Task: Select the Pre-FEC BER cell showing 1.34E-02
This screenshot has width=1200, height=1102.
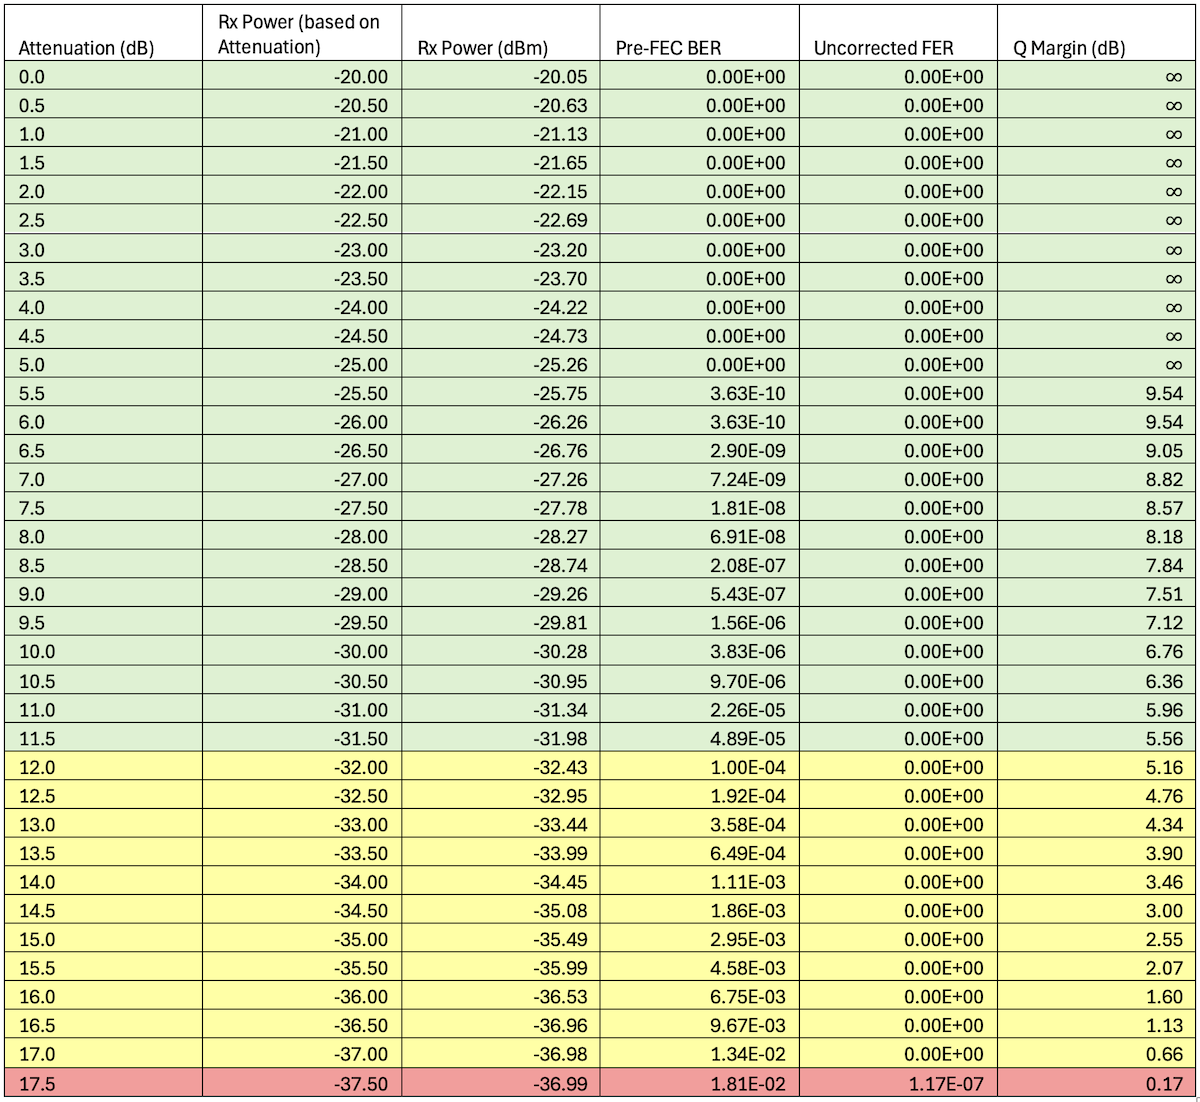Action: click(x=700, y=1054)
